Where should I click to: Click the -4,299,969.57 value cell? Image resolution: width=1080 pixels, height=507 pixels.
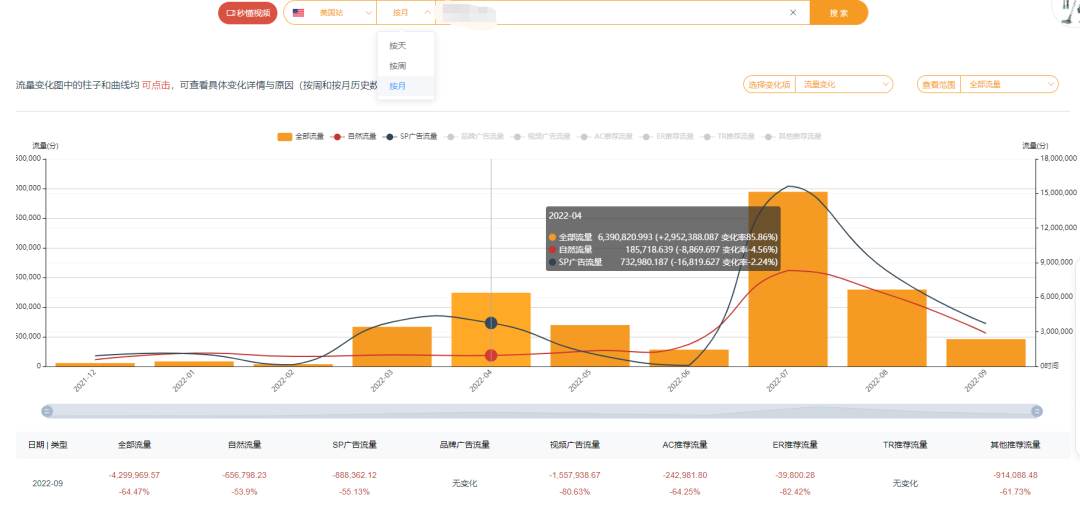[134, 475]
